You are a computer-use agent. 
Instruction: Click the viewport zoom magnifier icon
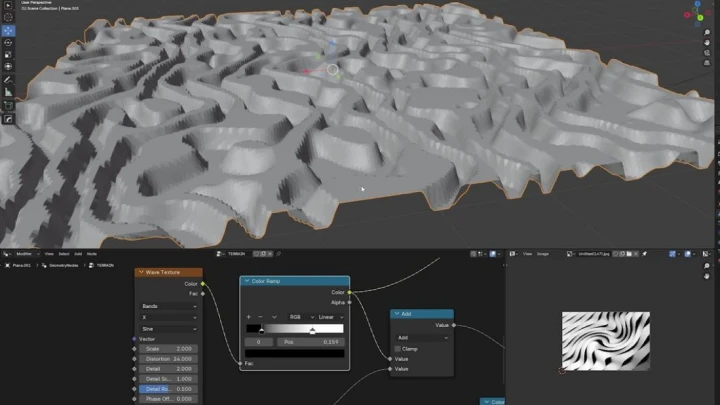pyautogui.click(x=707, y=32)
